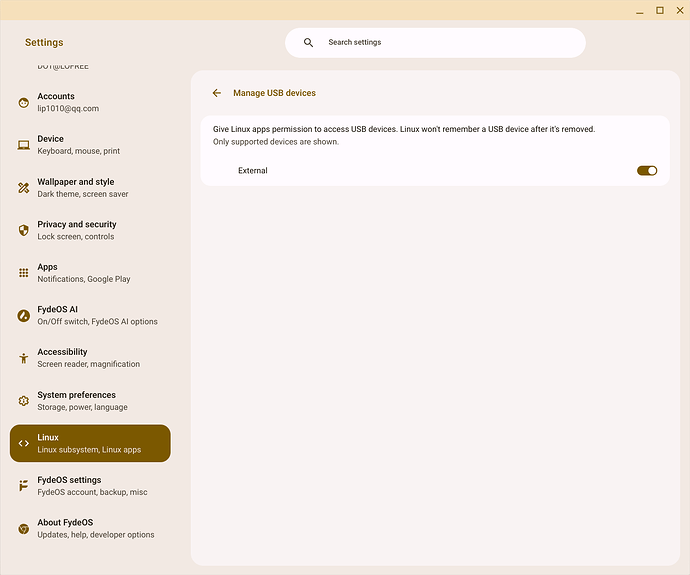Image resolution: width=690 pixels, height=575 pixels.
Task: Click the Accessibility person icon
Action: (x=24, y=358)
